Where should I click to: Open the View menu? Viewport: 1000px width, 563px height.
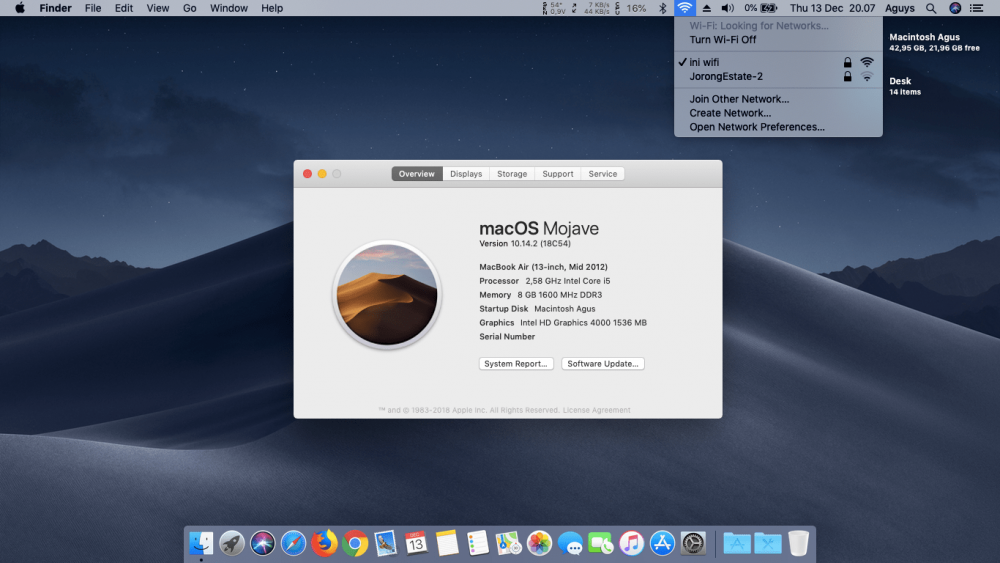(158, 8)
